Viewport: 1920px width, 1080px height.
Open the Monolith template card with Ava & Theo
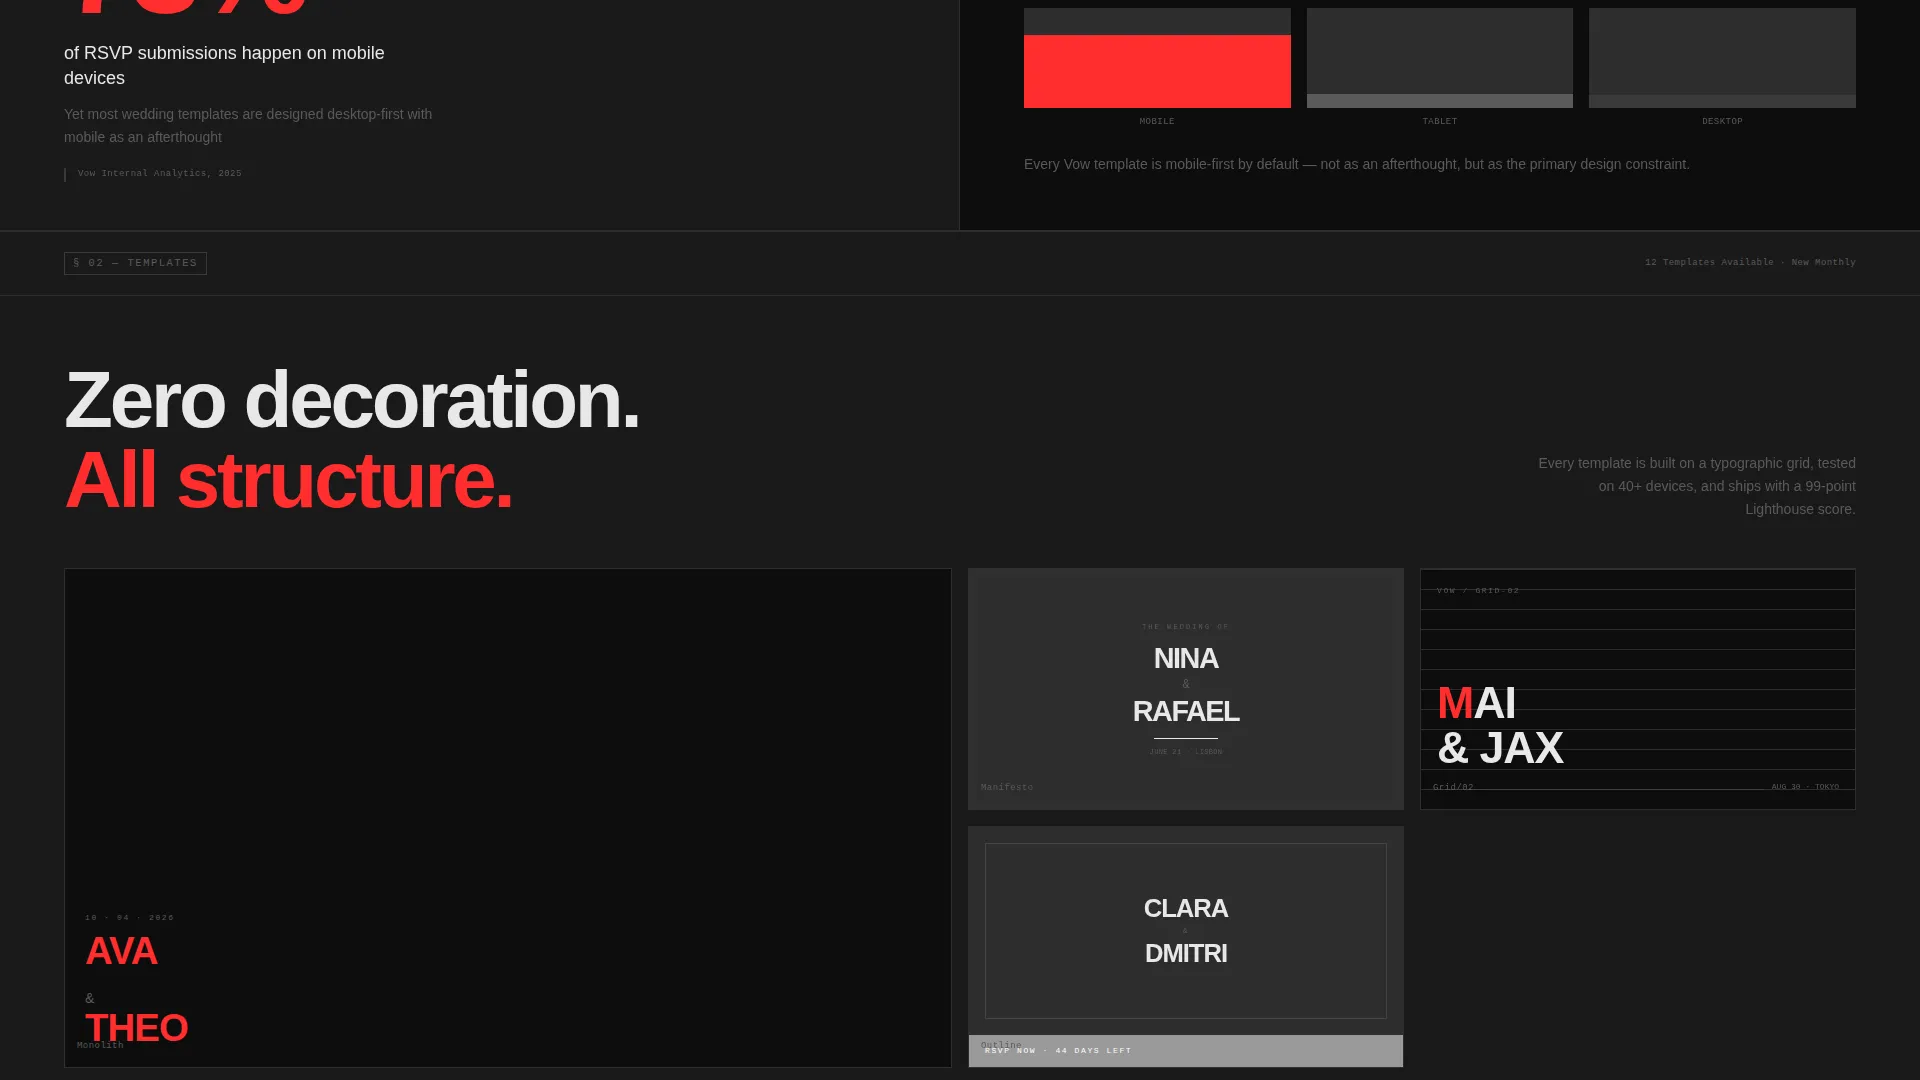pos(508,818)
